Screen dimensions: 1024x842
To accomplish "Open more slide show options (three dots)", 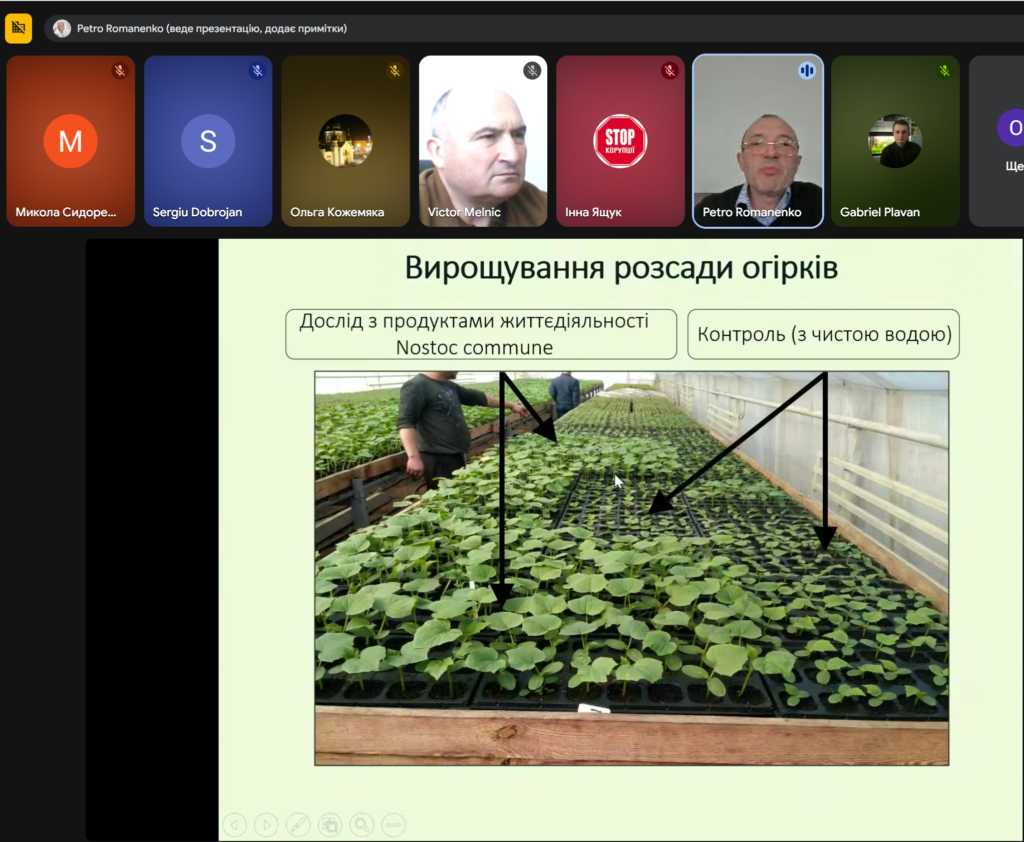I will (394, 824).
